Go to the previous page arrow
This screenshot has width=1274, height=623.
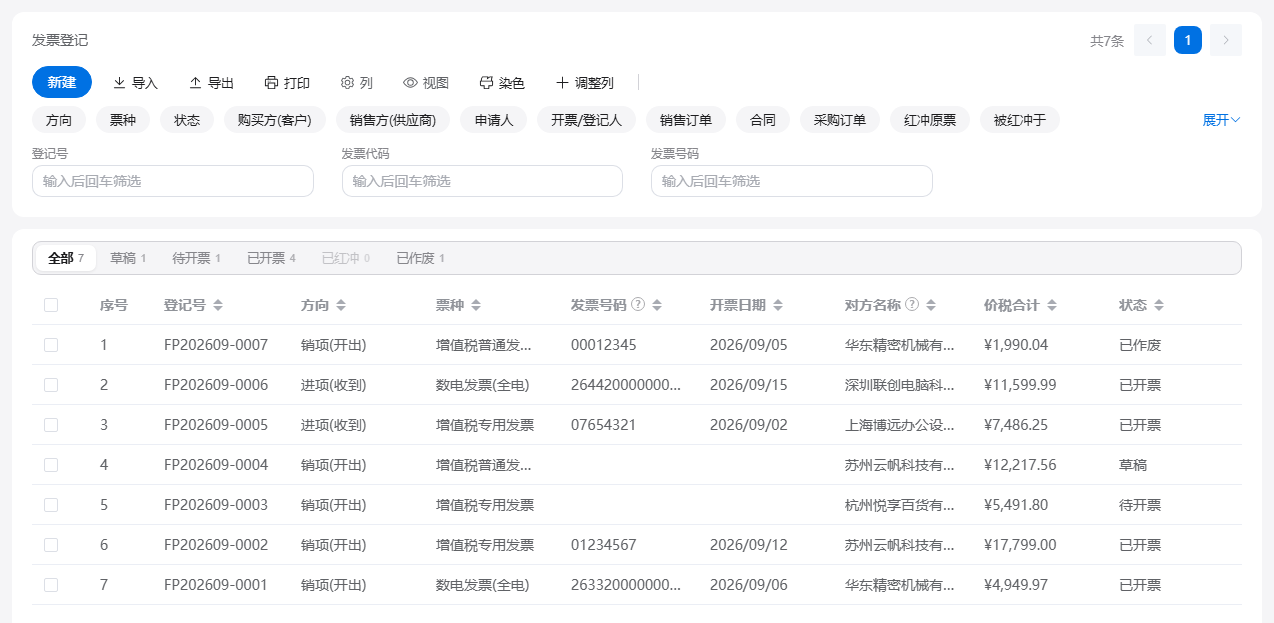click(1150, 40)
